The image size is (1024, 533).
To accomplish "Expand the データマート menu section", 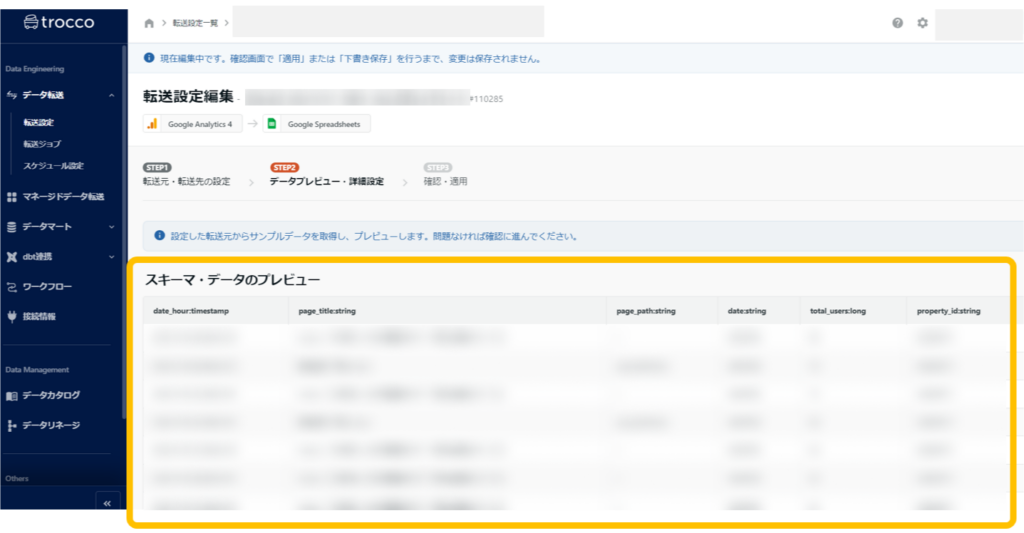I will [x=111, y=227].
